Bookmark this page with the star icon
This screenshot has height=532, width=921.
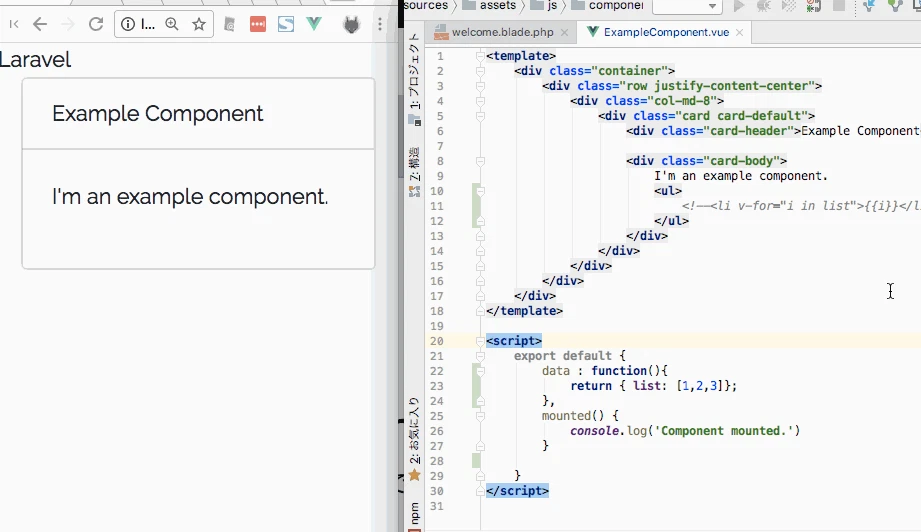tap(199, 24)
